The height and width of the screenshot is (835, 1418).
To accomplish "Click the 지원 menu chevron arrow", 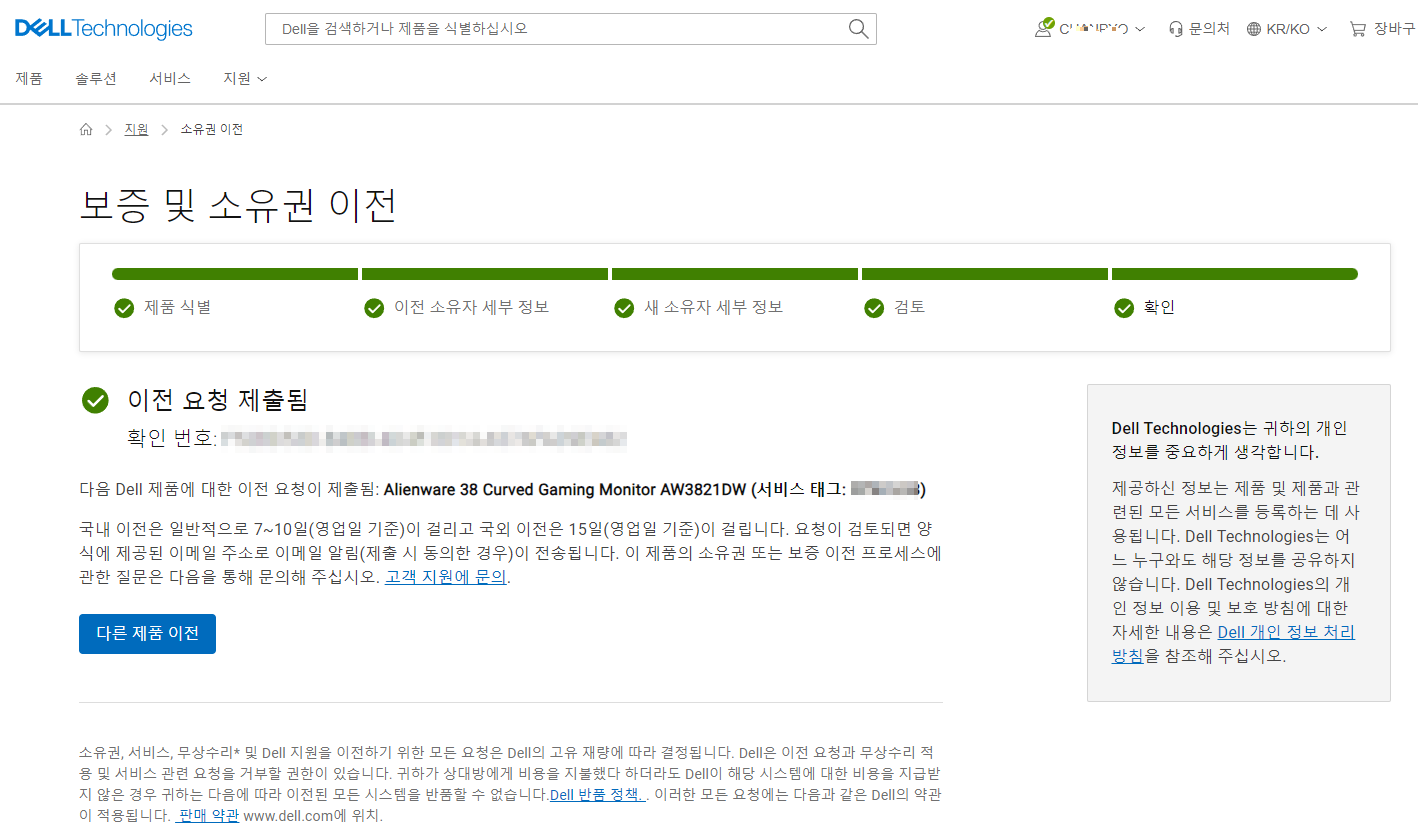I will (262, 79).
